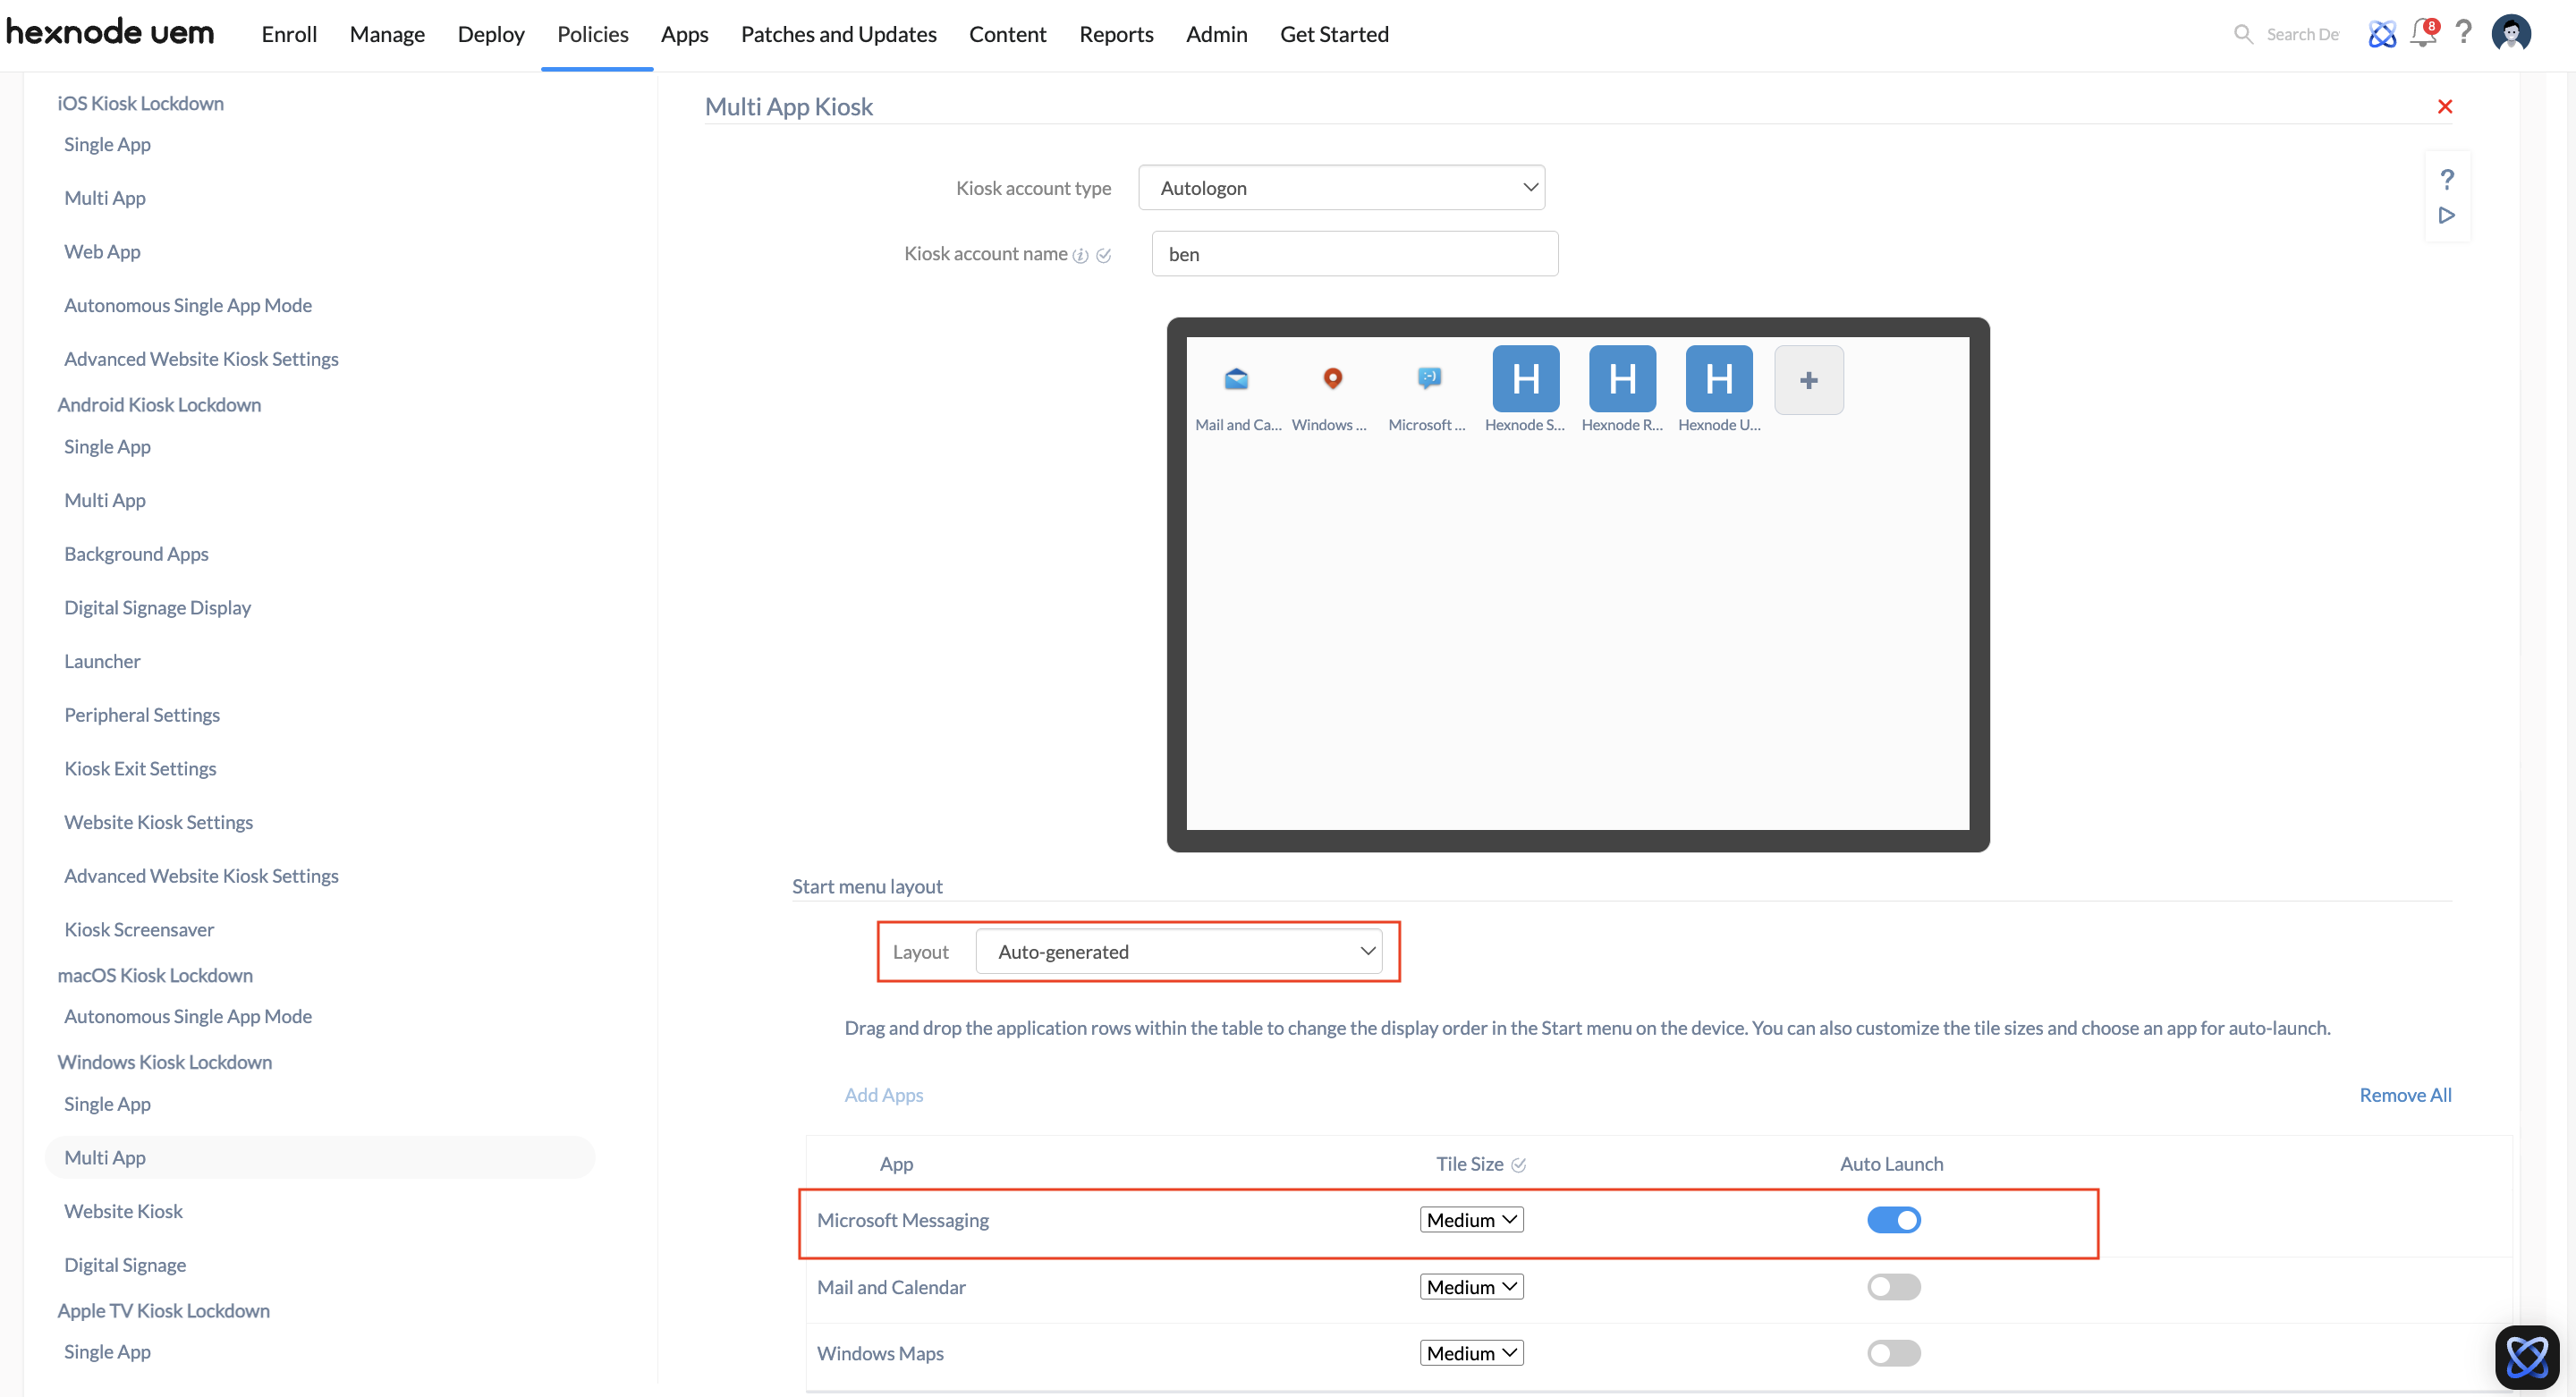This screenshot has height=1397, width=2576.
Task: Open the user profile avatar
Action: tap(2511, 33)
